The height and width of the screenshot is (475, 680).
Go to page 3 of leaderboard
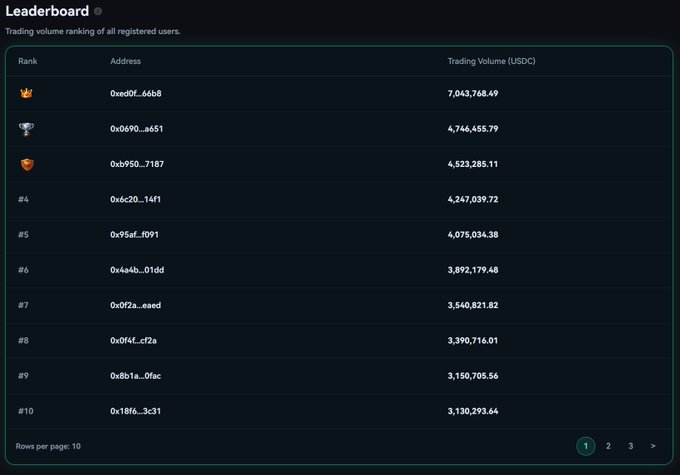point(631,446)
